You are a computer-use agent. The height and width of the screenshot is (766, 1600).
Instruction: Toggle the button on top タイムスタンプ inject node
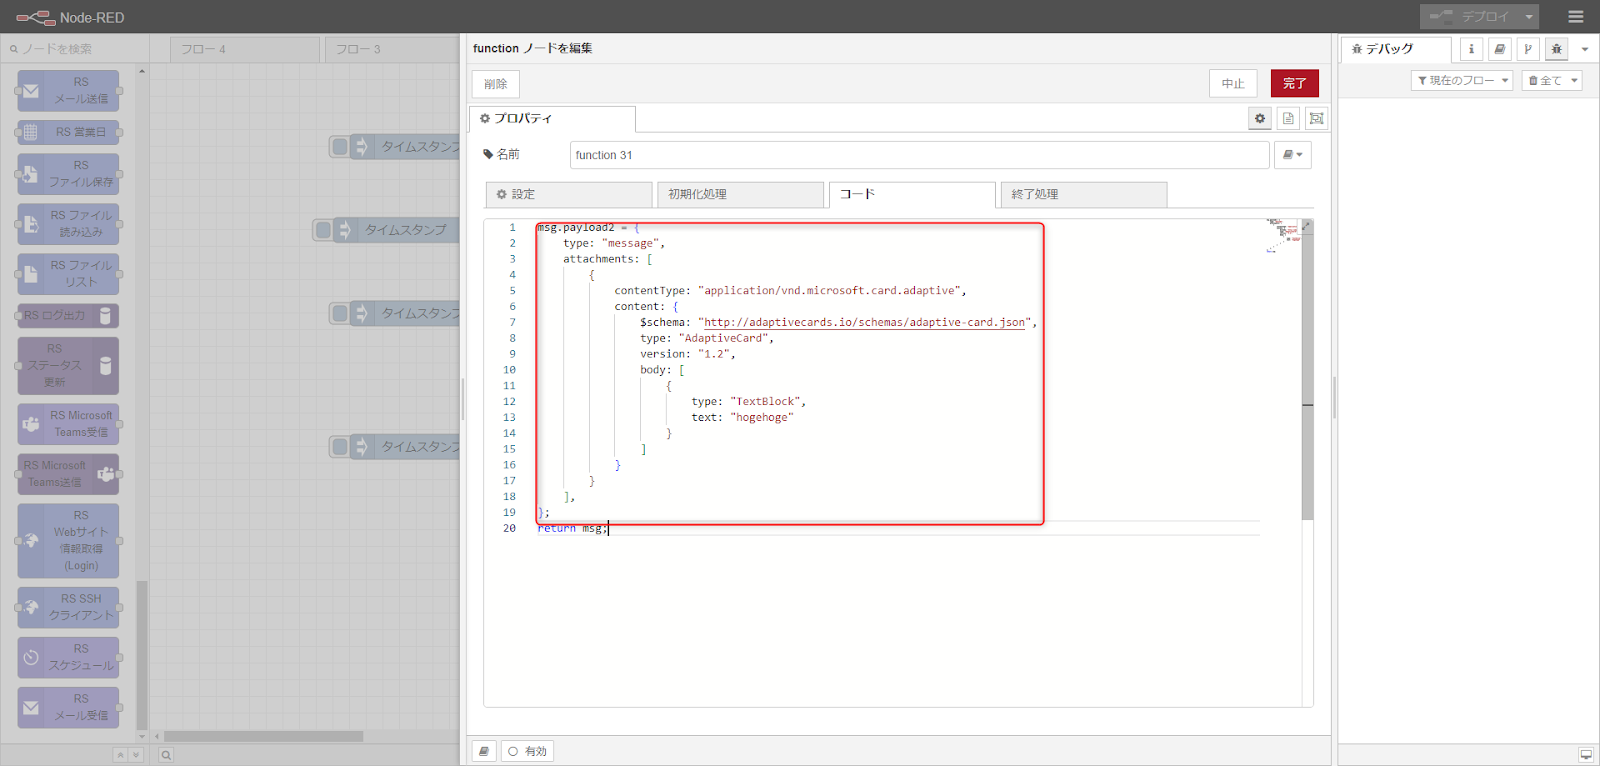(340, 147)
